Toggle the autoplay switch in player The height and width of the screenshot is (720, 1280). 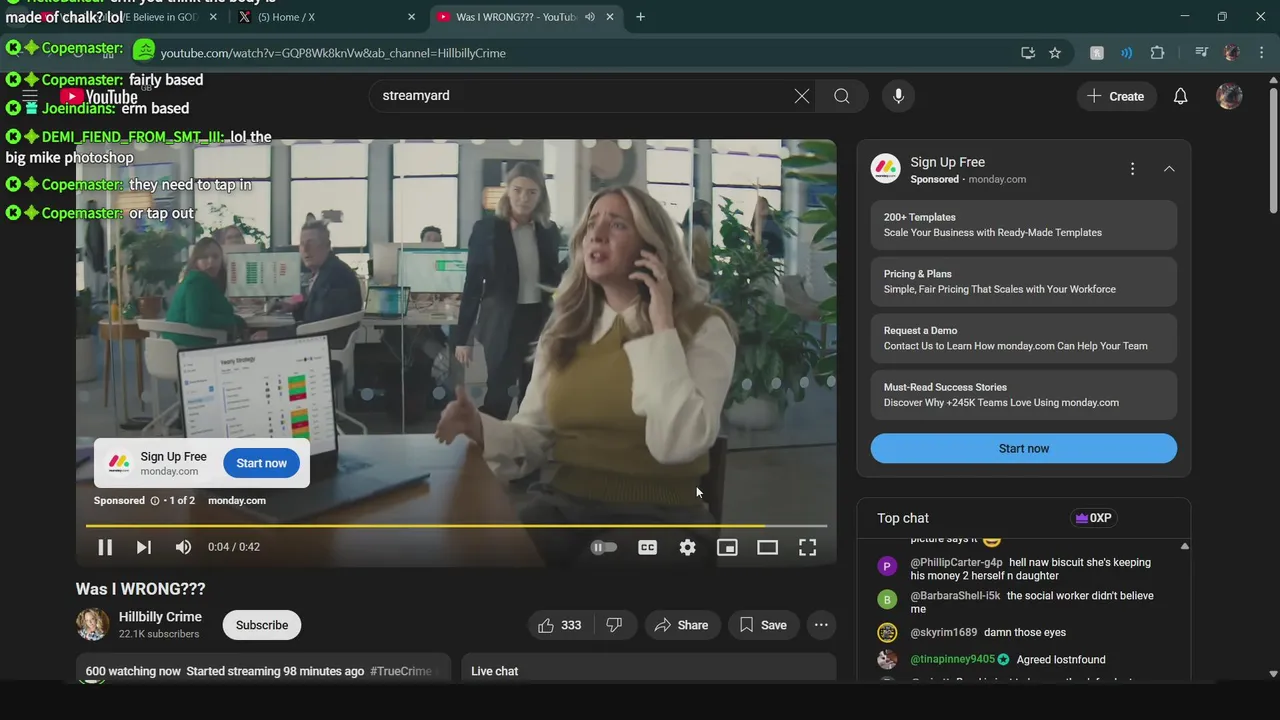(603, 547)
